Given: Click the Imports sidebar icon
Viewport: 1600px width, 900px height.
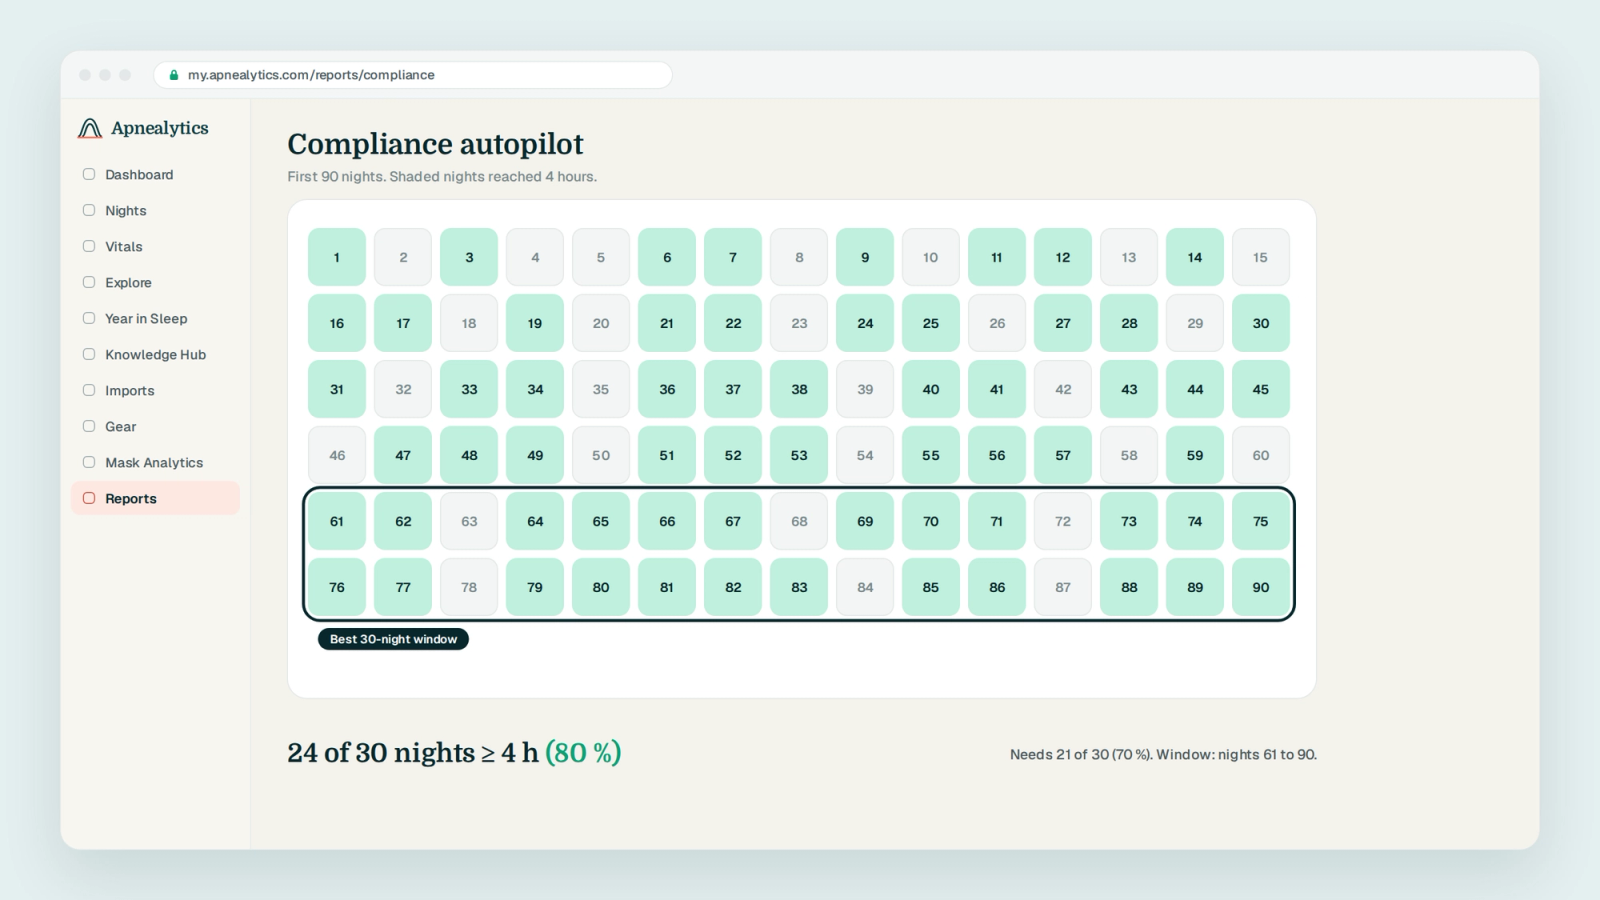Looking at the screenshot, I should pyautogui.click(x=89, y=390).
